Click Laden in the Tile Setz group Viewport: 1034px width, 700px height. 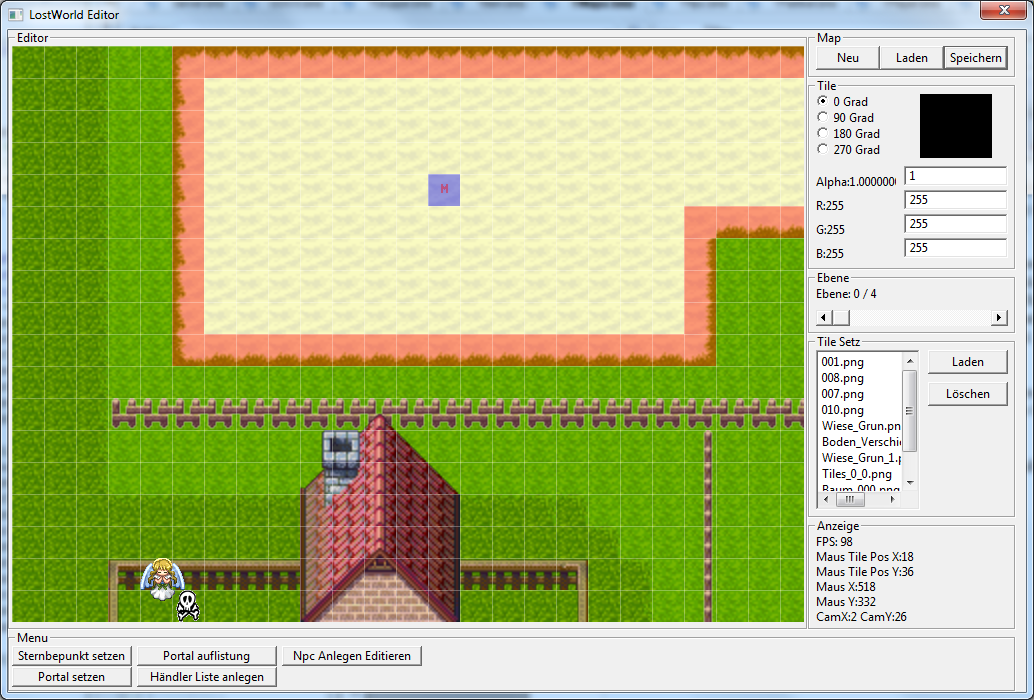(x=967, y=362)
